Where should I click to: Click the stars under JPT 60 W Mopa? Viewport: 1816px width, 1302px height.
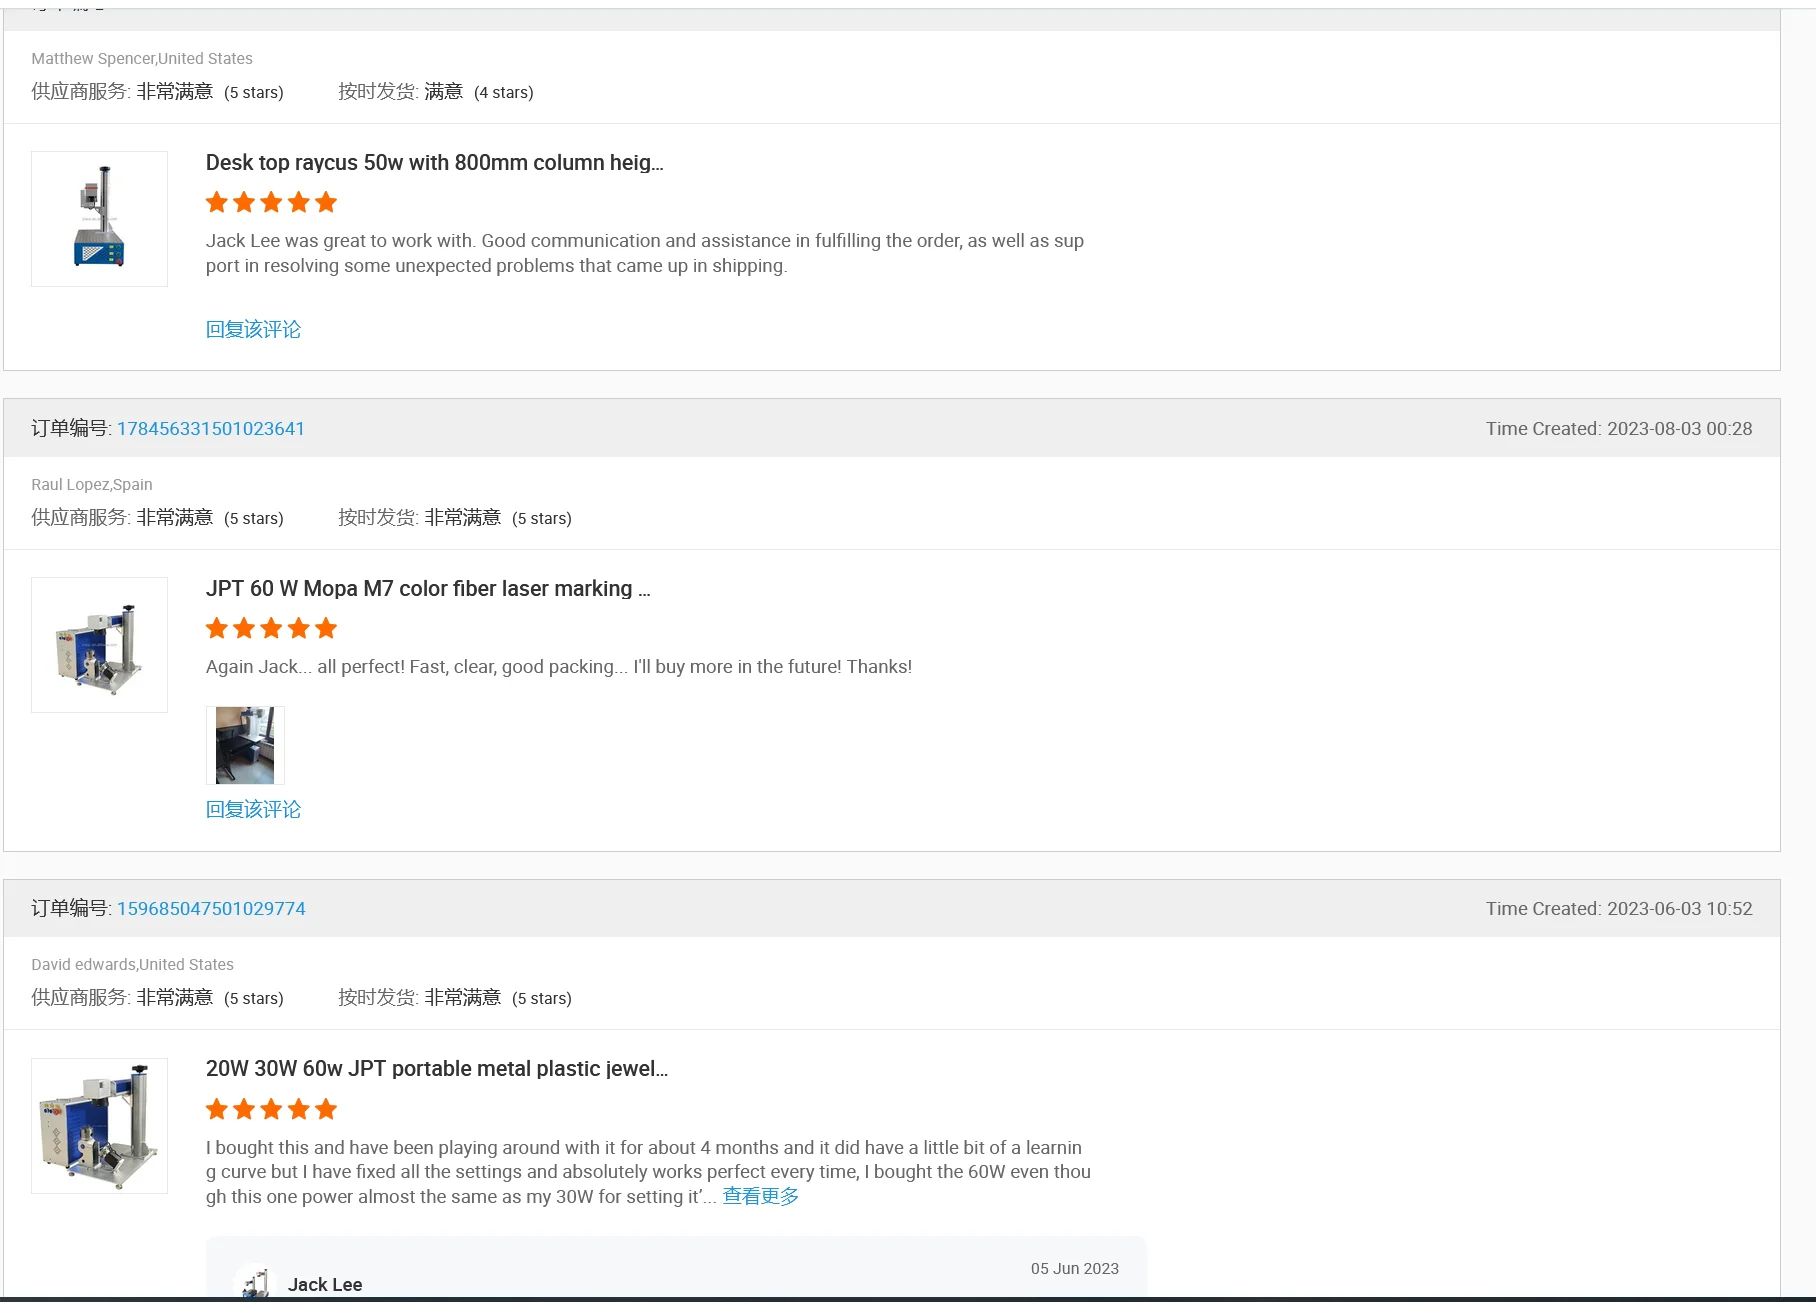(x=271, y=629)
